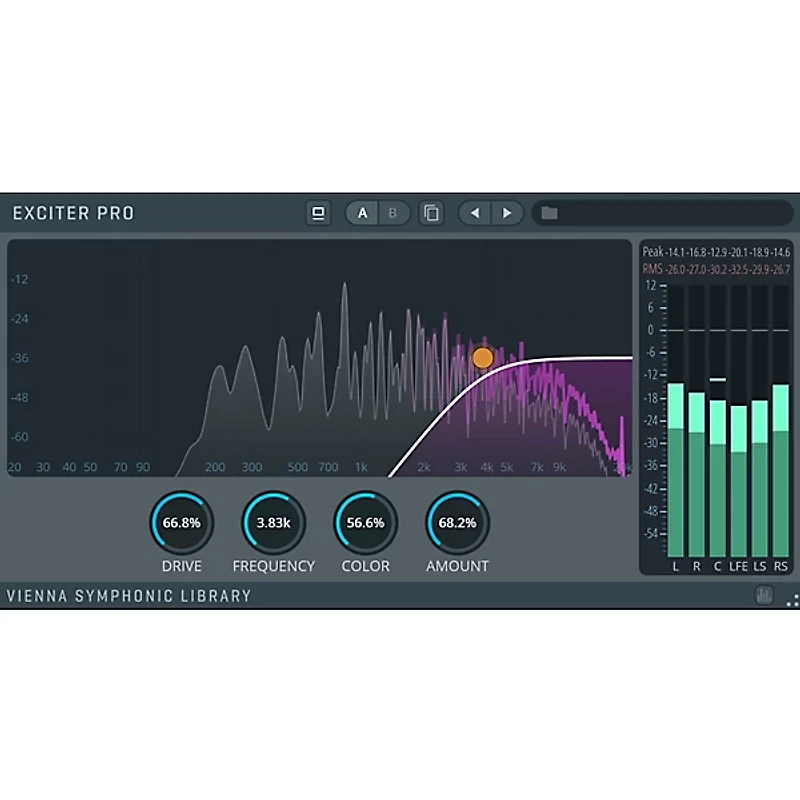Open the preset browser folder icon

pos(549,213)
